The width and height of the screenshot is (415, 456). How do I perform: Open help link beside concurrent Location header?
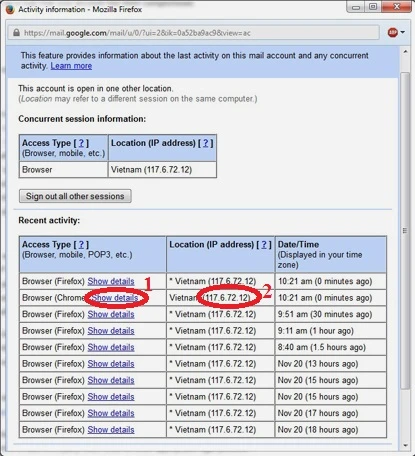[206, 143]
